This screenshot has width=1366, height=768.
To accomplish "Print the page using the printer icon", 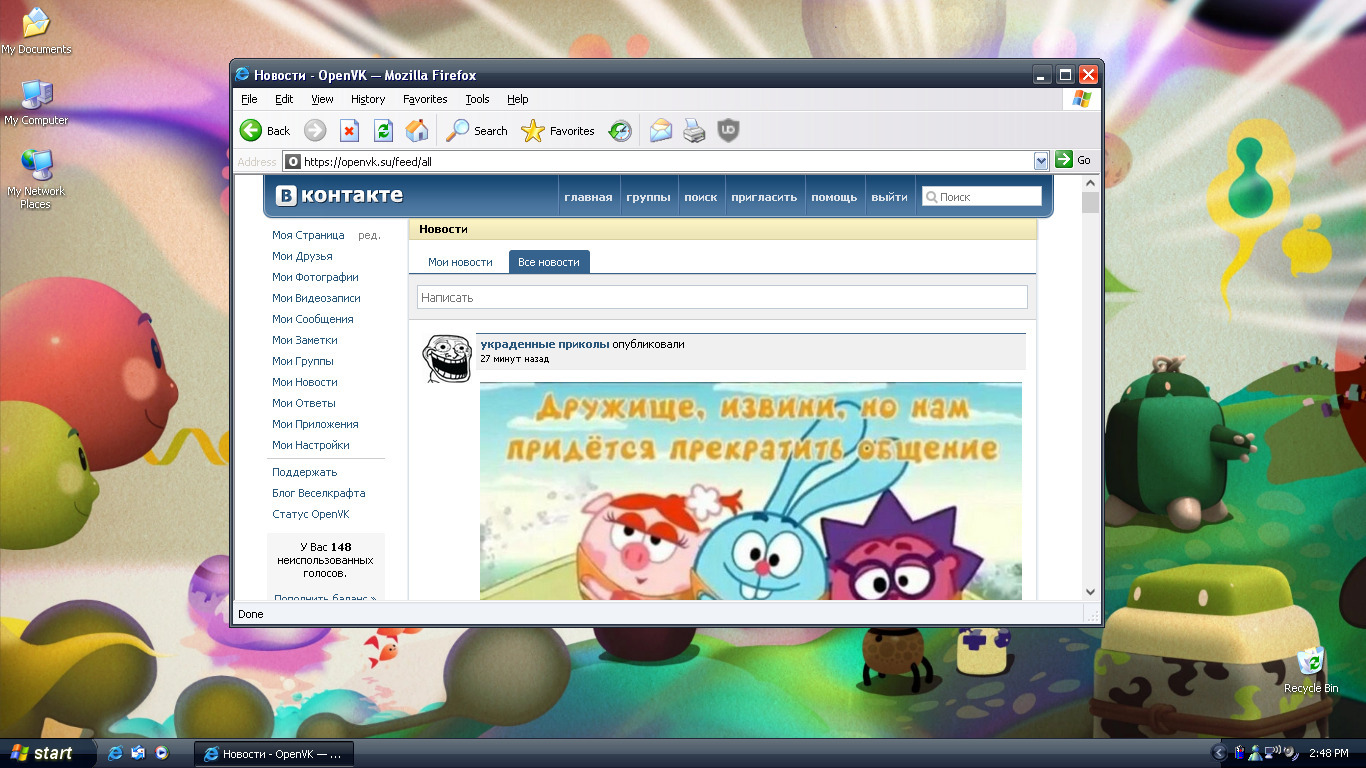I will (x=694, y=131).
